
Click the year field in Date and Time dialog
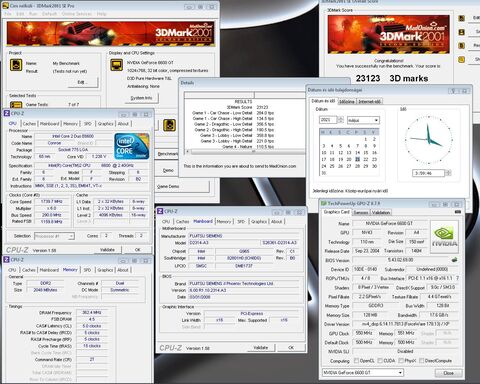coord(328,120)
